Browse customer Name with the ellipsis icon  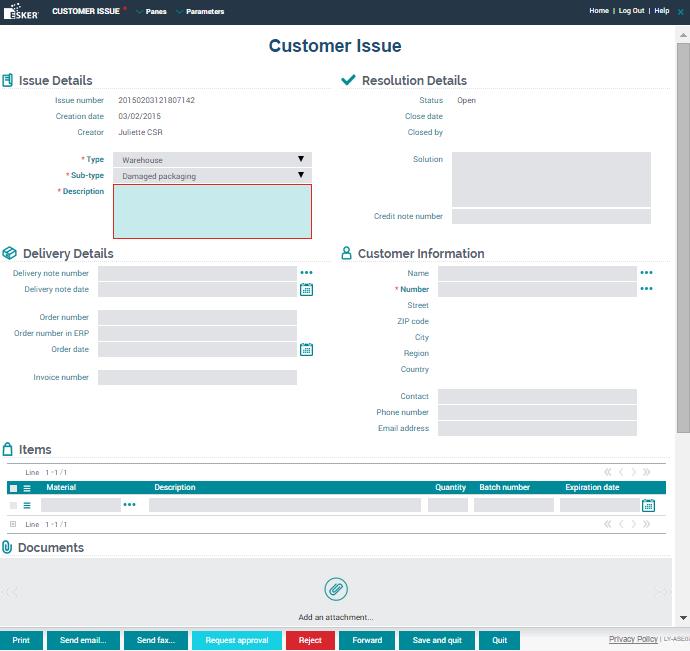tap(646, 273)
